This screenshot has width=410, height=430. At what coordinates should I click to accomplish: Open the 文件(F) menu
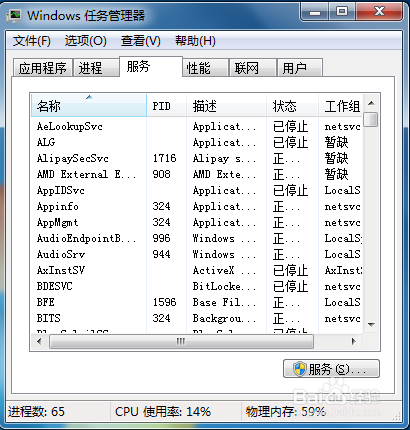pyautogui.click(x=32, y=41)
